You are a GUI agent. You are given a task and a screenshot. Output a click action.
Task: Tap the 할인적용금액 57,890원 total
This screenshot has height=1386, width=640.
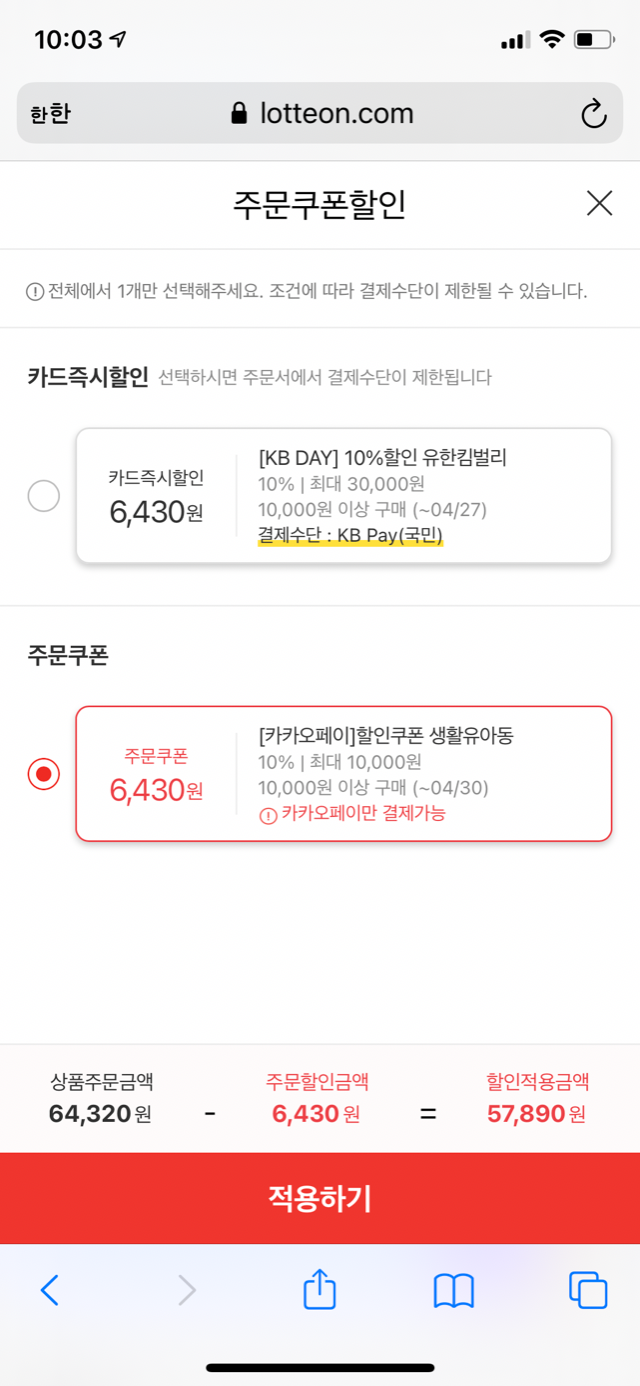coord(537,1098)
